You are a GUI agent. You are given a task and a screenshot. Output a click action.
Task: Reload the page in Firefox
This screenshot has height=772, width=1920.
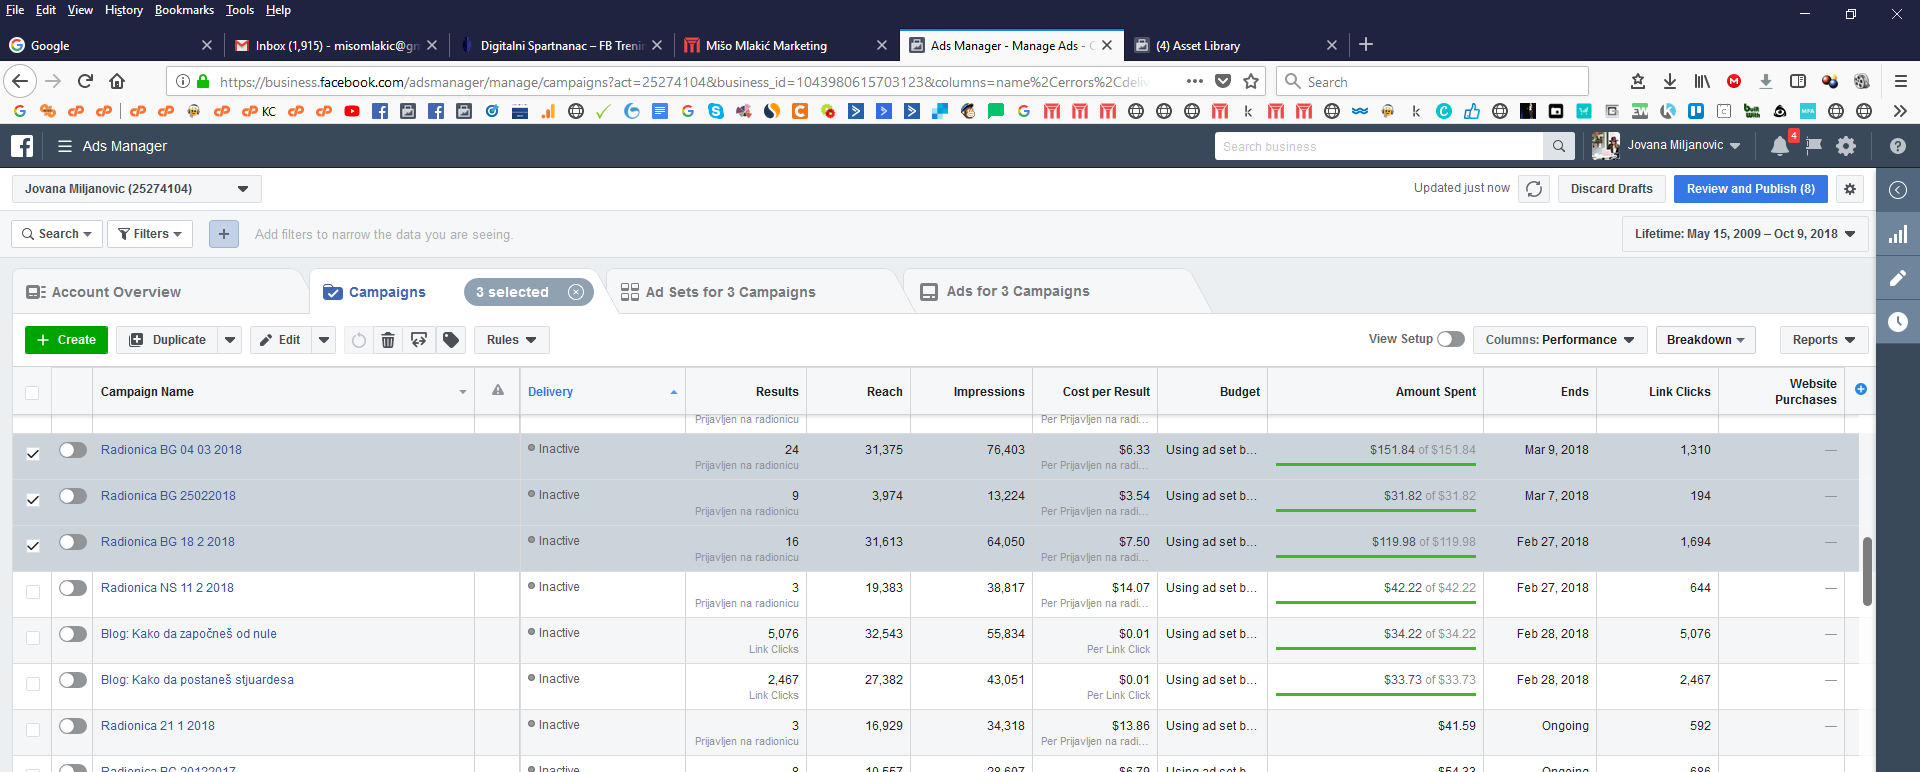[85, 81]
